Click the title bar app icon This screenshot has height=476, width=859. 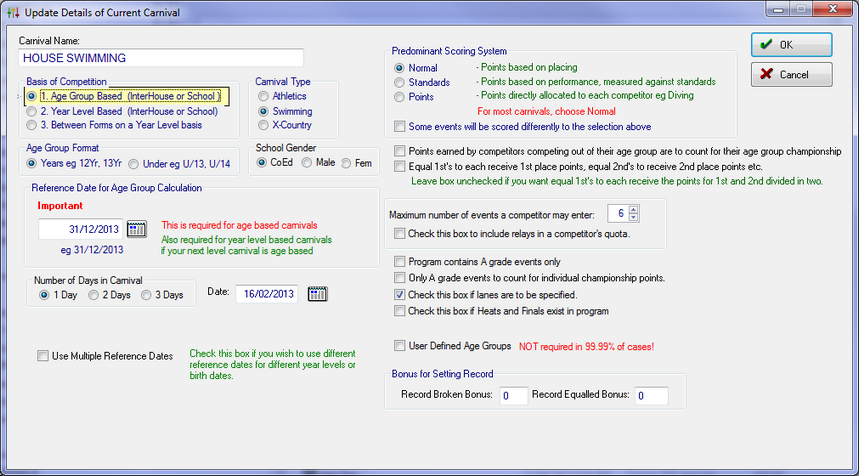click(x=13, y=12)
